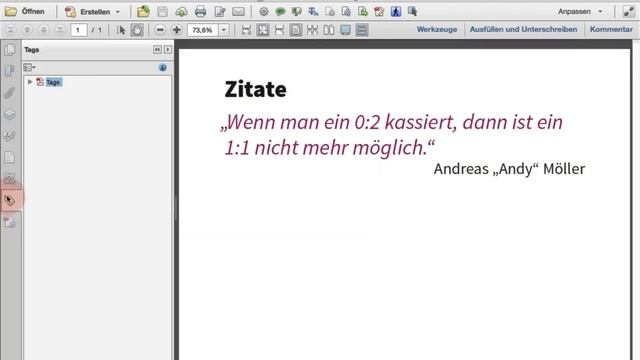The image size is (640, 360).
Task: Open the Anpassen dropdown
Action: 580,11
